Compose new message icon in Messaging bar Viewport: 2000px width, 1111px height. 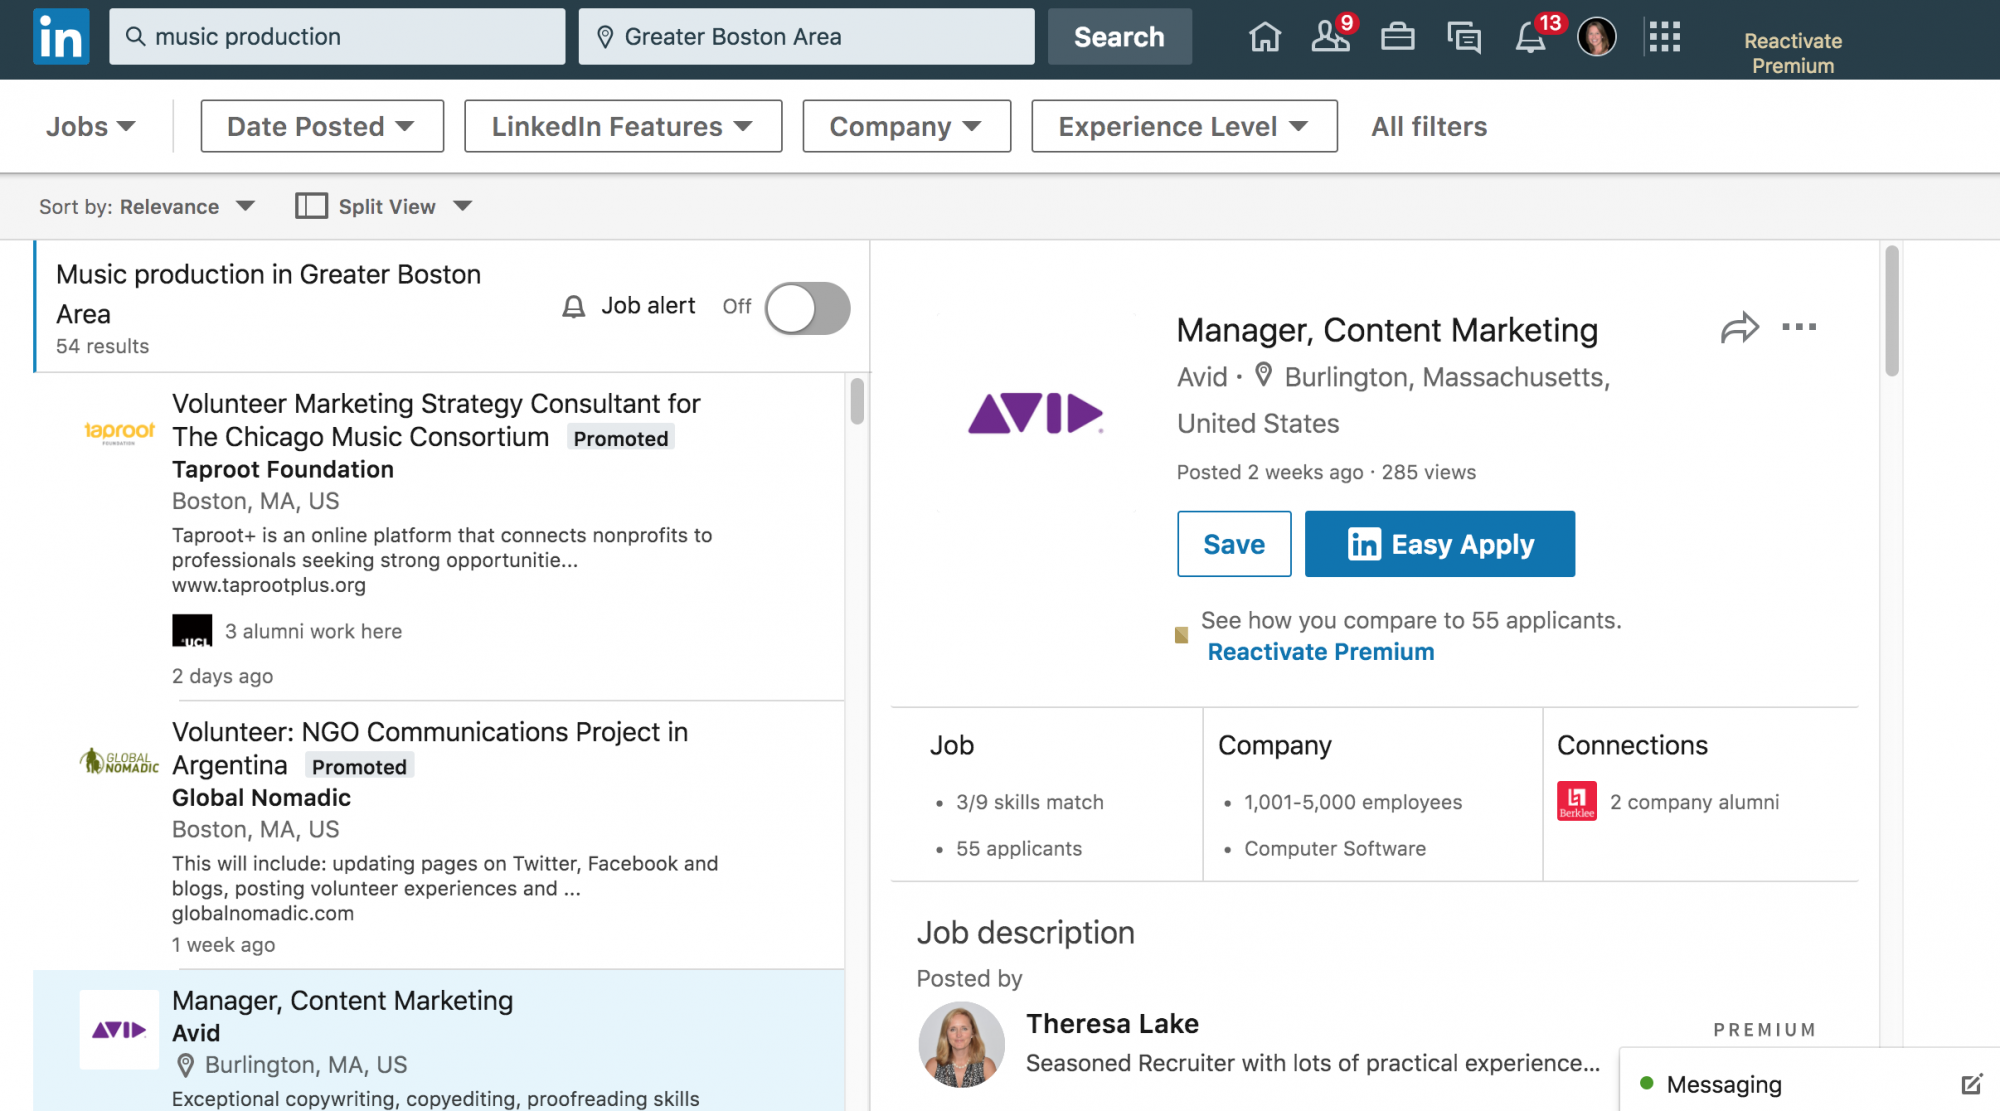pos(1970,1084)
